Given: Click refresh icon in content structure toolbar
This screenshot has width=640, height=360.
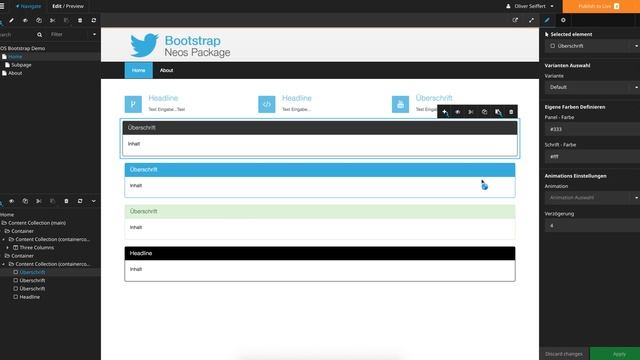Looking at the screenshot, I should (80, 201).
